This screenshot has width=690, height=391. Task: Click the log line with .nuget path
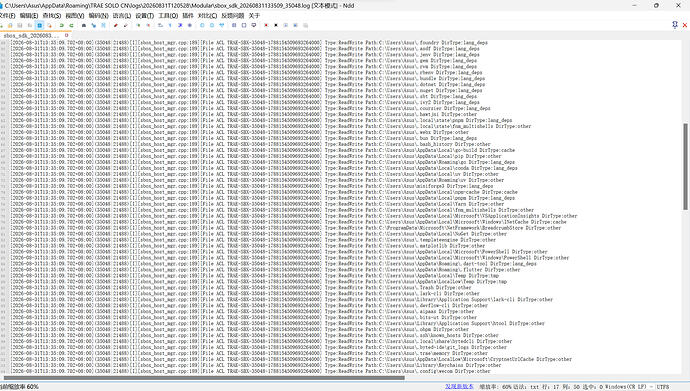[x=246, y=91]
